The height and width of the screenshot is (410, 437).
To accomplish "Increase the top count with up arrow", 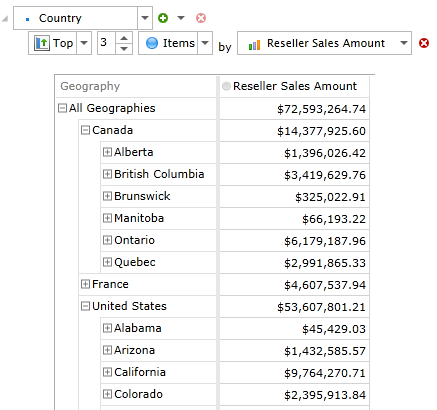I will [124, 38].
